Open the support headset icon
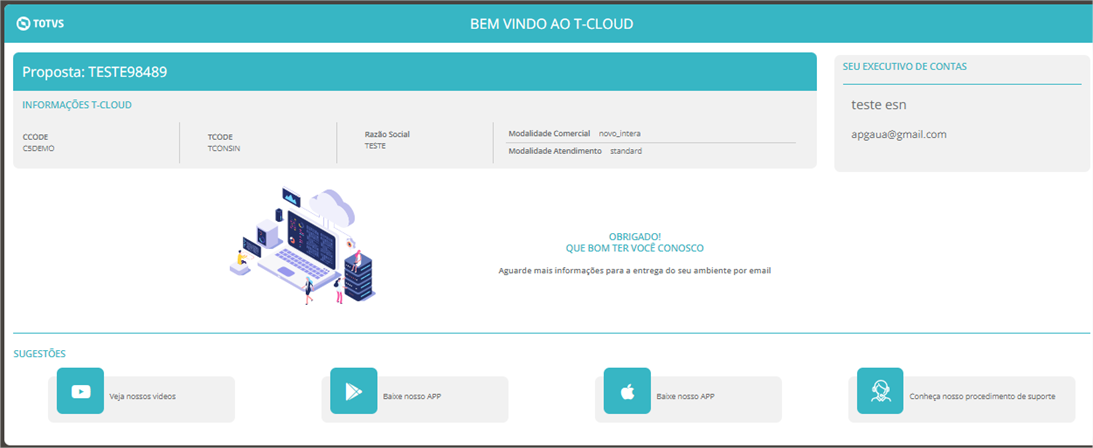Screen dimensions: 1093x448 (x=880, y=391)
